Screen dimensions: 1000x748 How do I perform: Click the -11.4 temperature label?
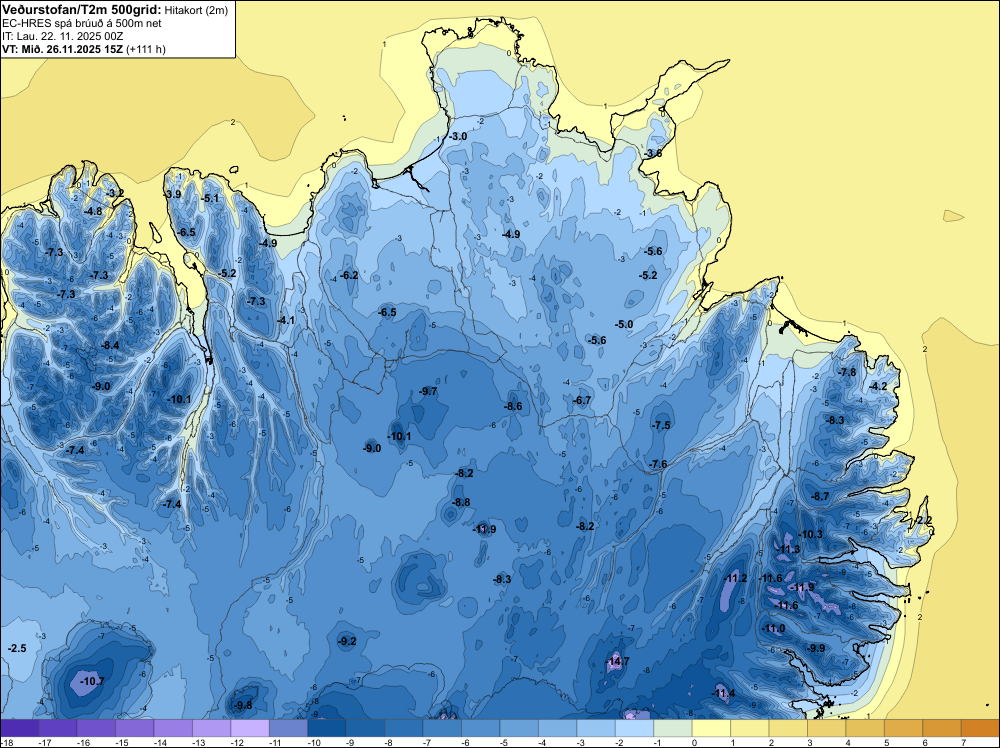point(723,694)
